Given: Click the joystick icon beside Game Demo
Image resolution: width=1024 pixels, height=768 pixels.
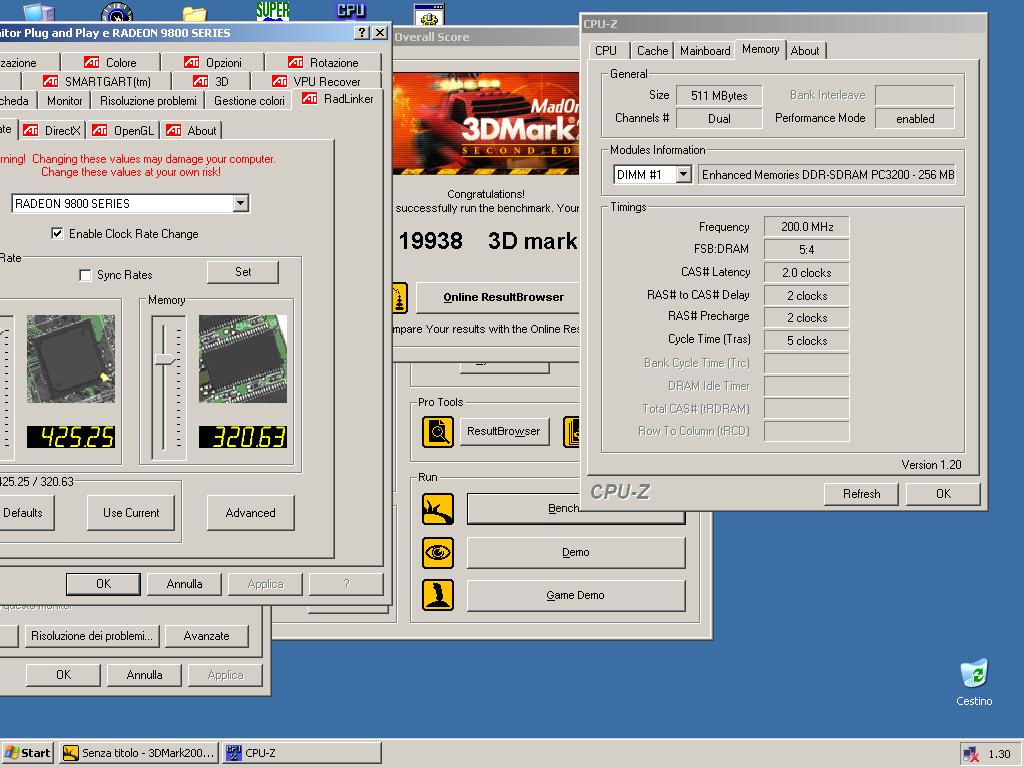Looking at the screenshot, I should (x=438, y=595).
